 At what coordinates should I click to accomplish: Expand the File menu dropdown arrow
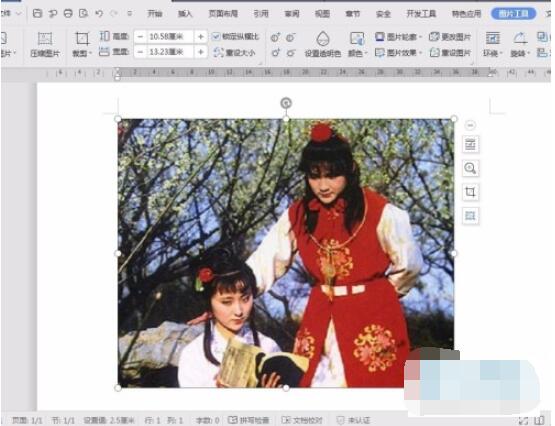point(19,14)
